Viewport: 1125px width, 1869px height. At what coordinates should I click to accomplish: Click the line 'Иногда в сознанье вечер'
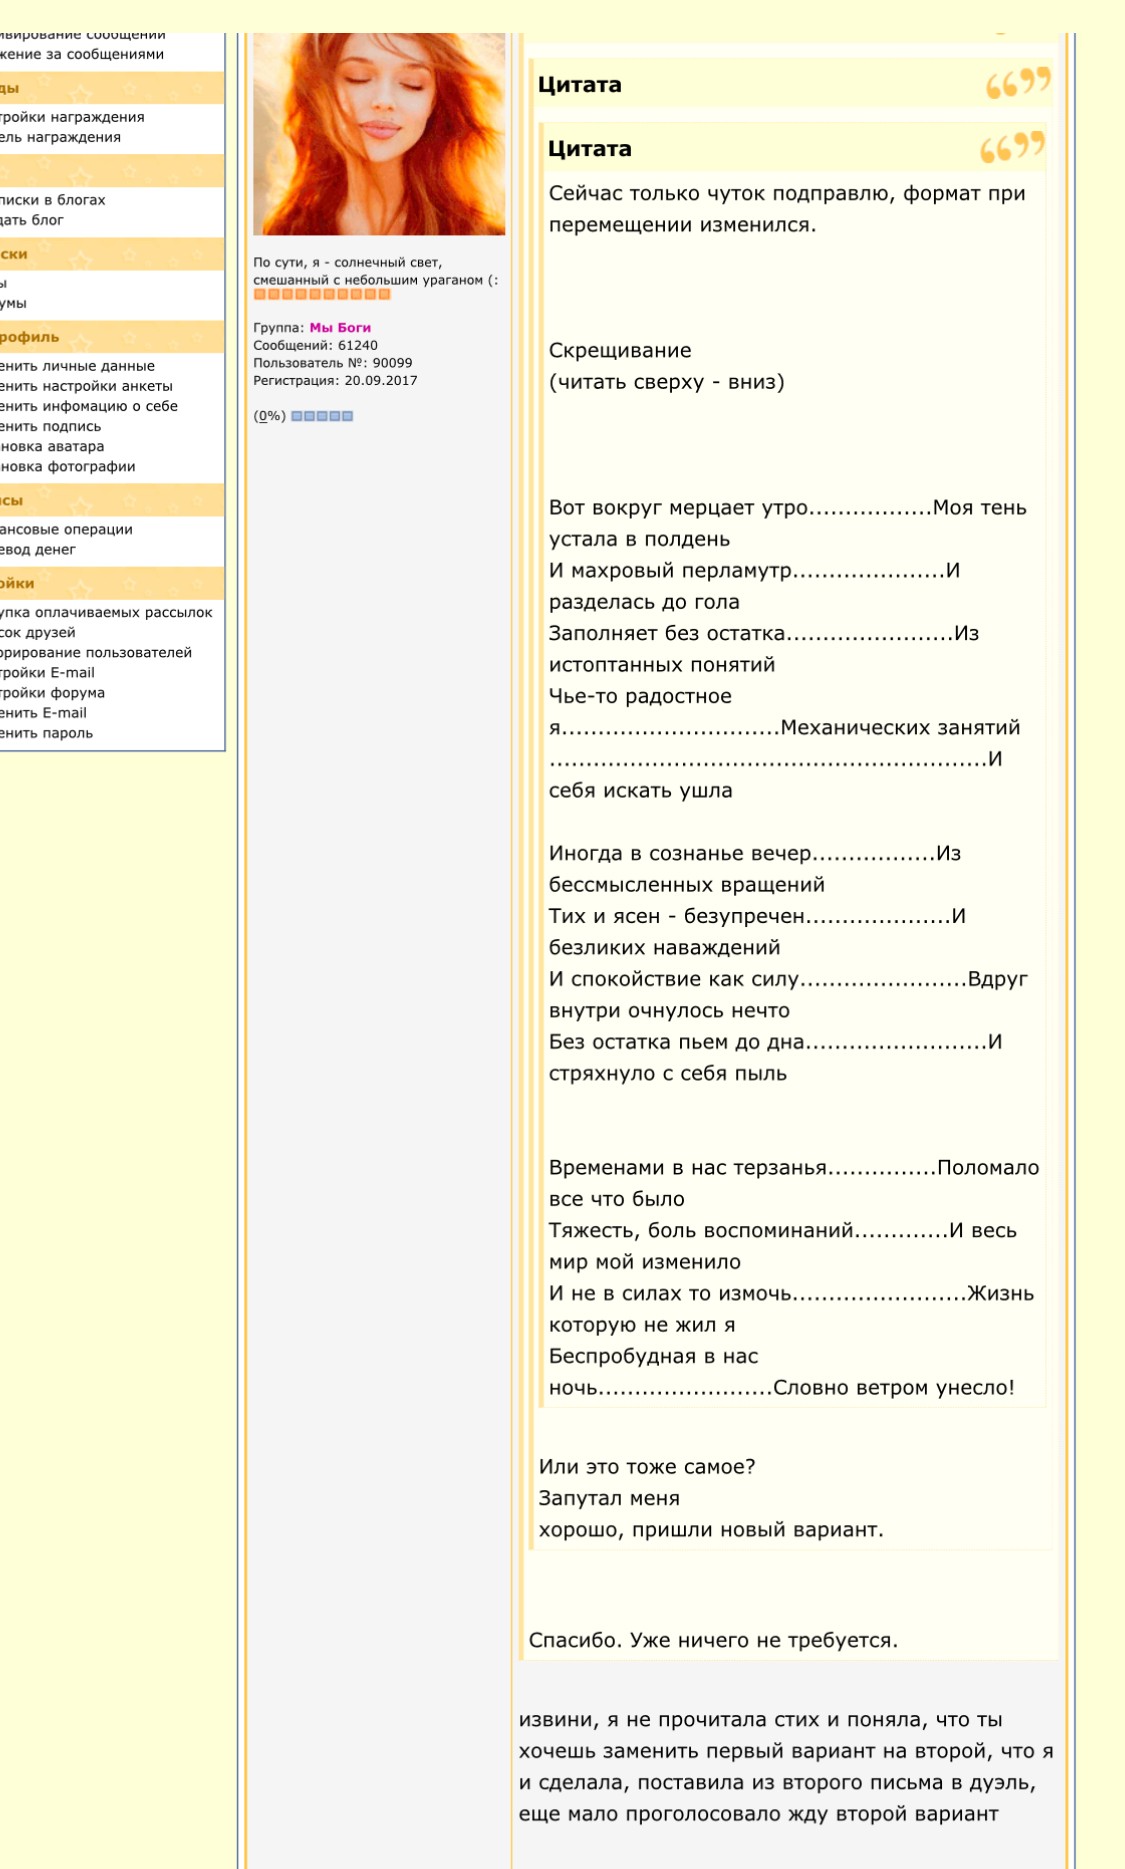pyautogui.click(x=680, y=853)
